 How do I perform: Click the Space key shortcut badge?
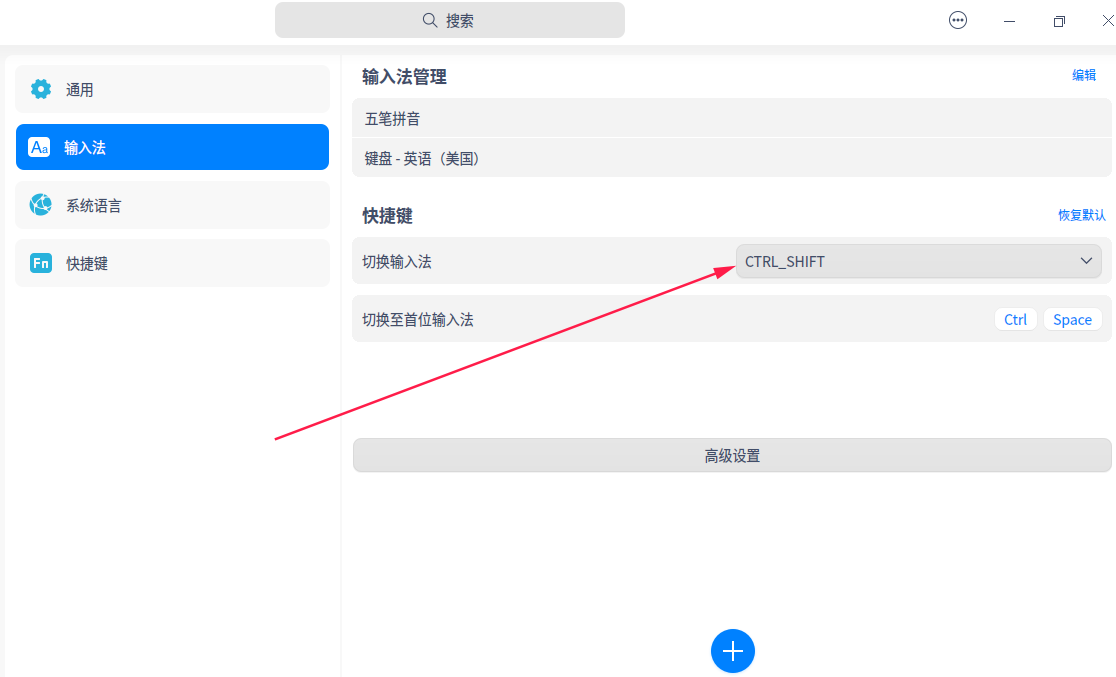click(1072, 320)
